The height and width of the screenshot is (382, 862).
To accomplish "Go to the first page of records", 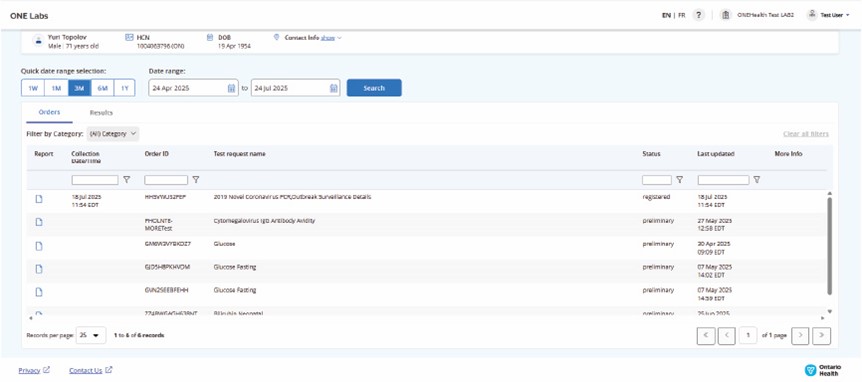I will point(706,335).
